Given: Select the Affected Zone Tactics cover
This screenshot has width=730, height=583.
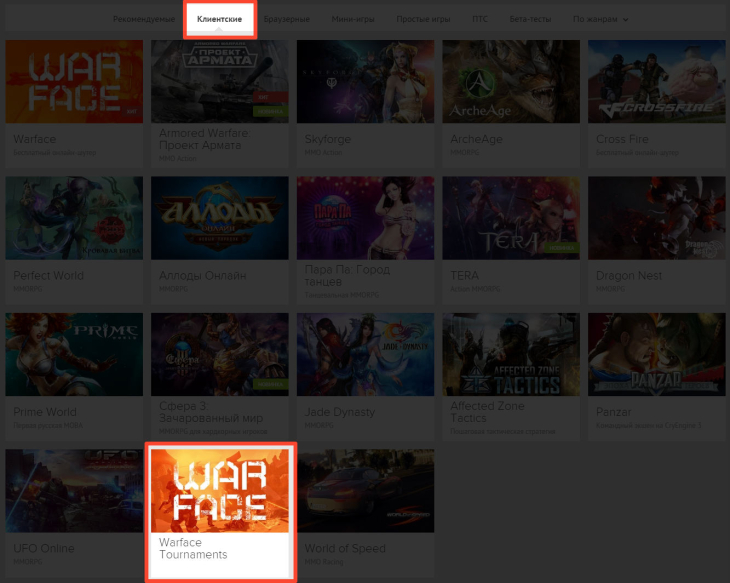Looking at the screenshot, I should (x=511, y=354).
